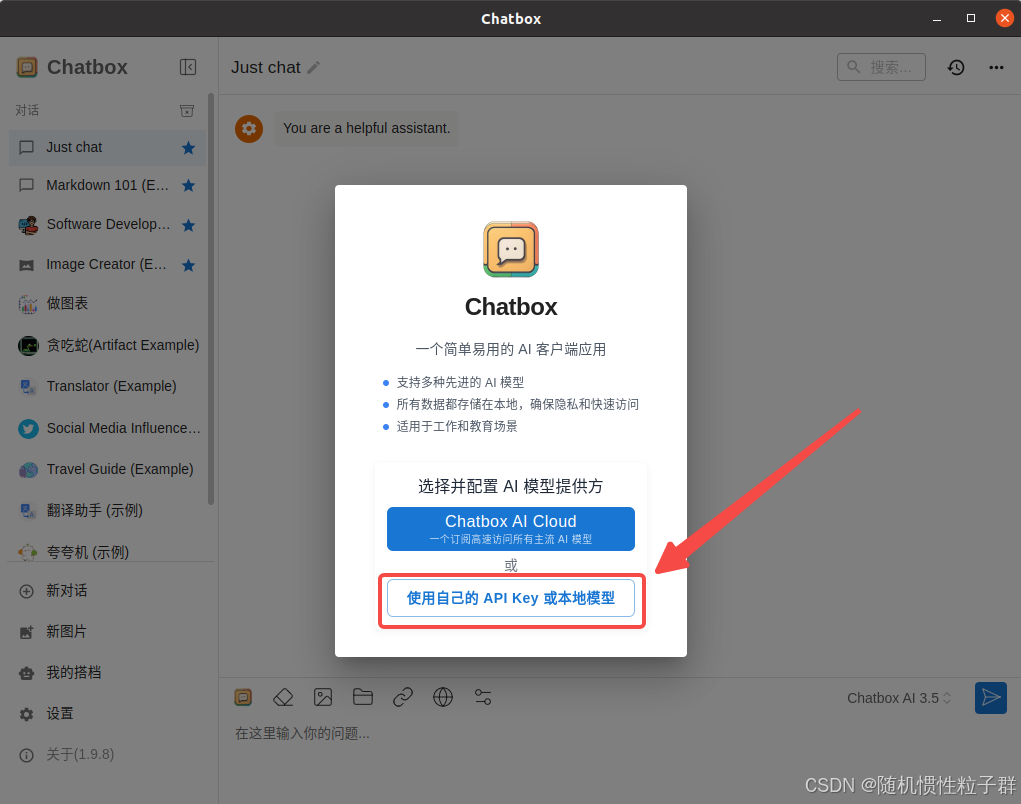Toggle web browsing globe icon
The height and width of the screenshot is (804, 1021).
[443, 697]
